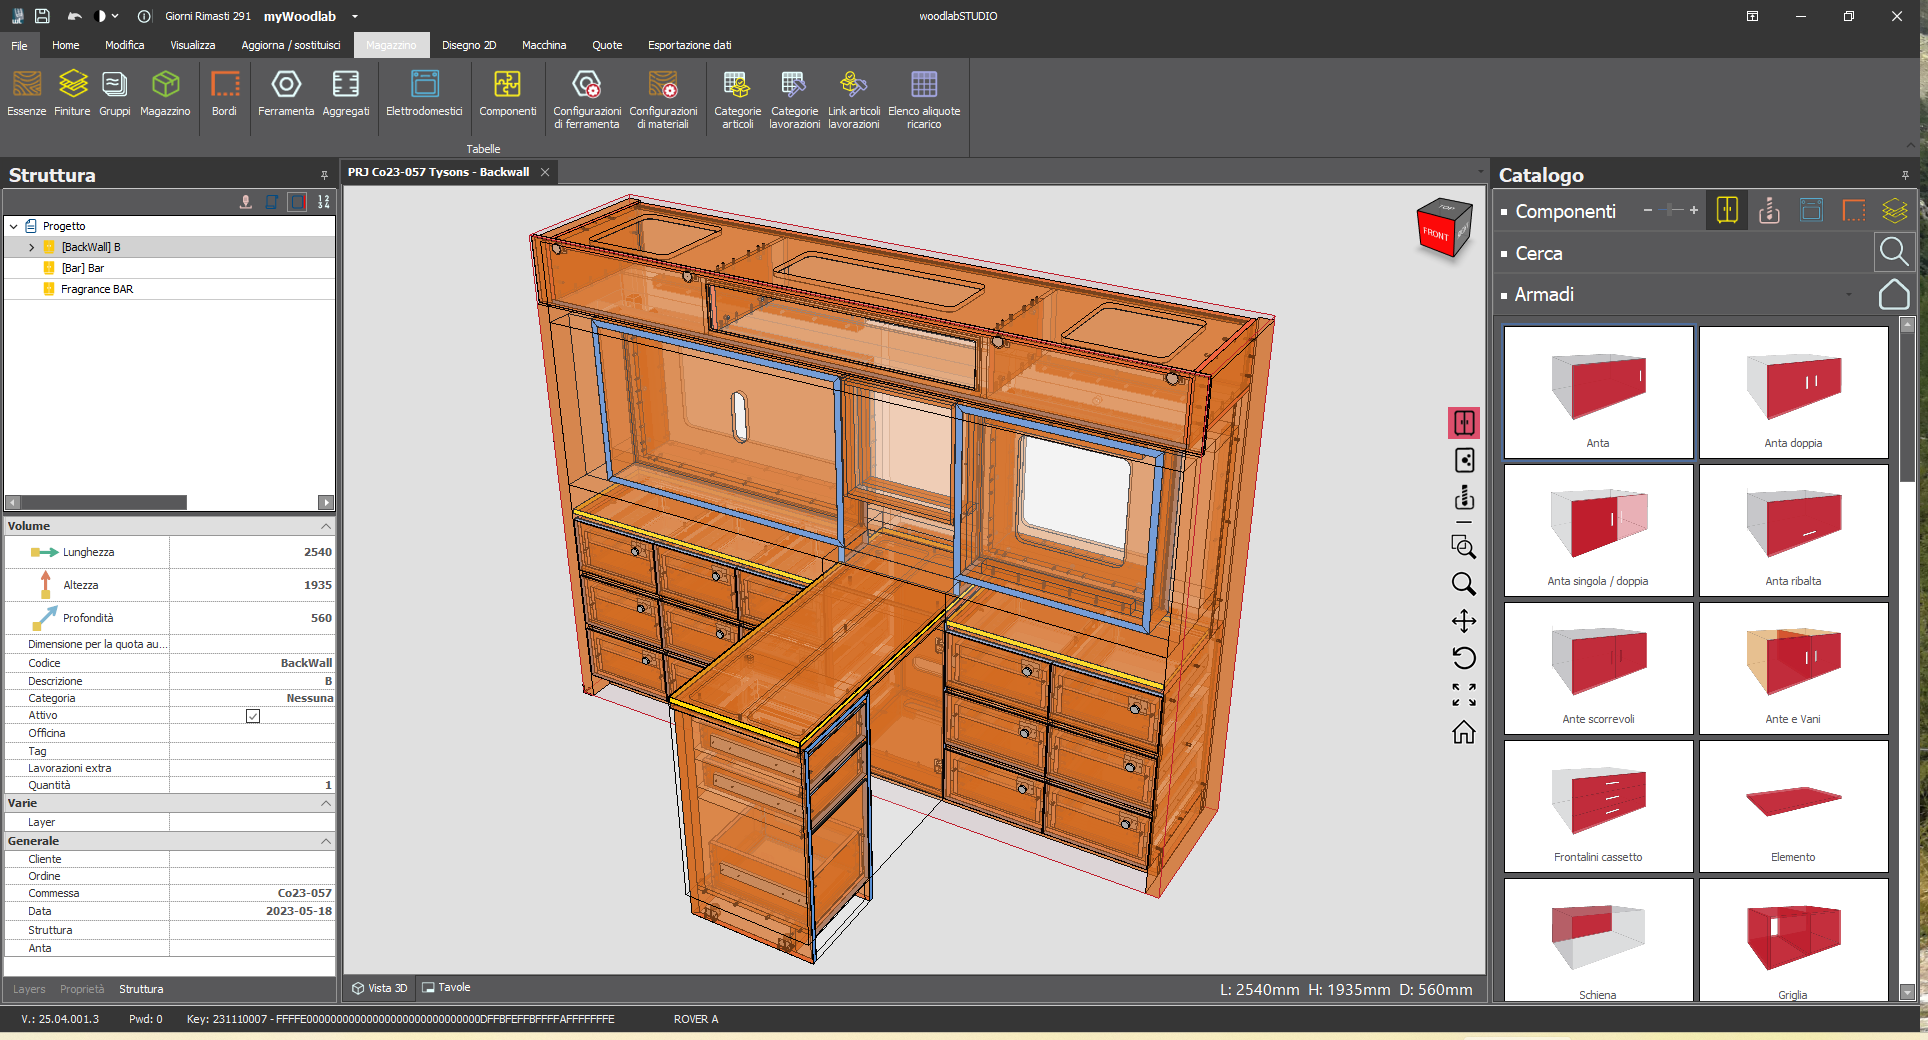
Task: Open the Elettrodomestici table
Action: click(x=423, y=95)
